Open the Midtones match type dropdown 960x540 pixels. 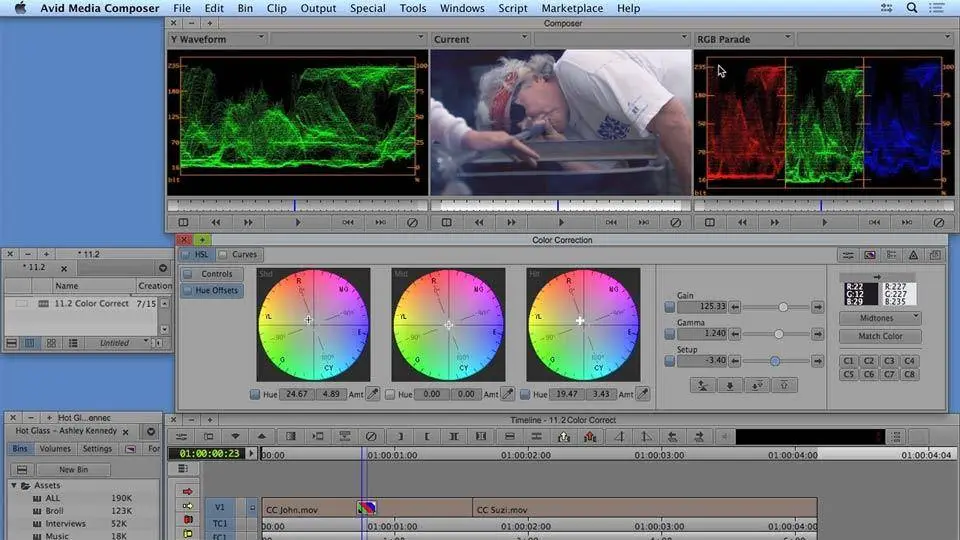click(879, 318)
